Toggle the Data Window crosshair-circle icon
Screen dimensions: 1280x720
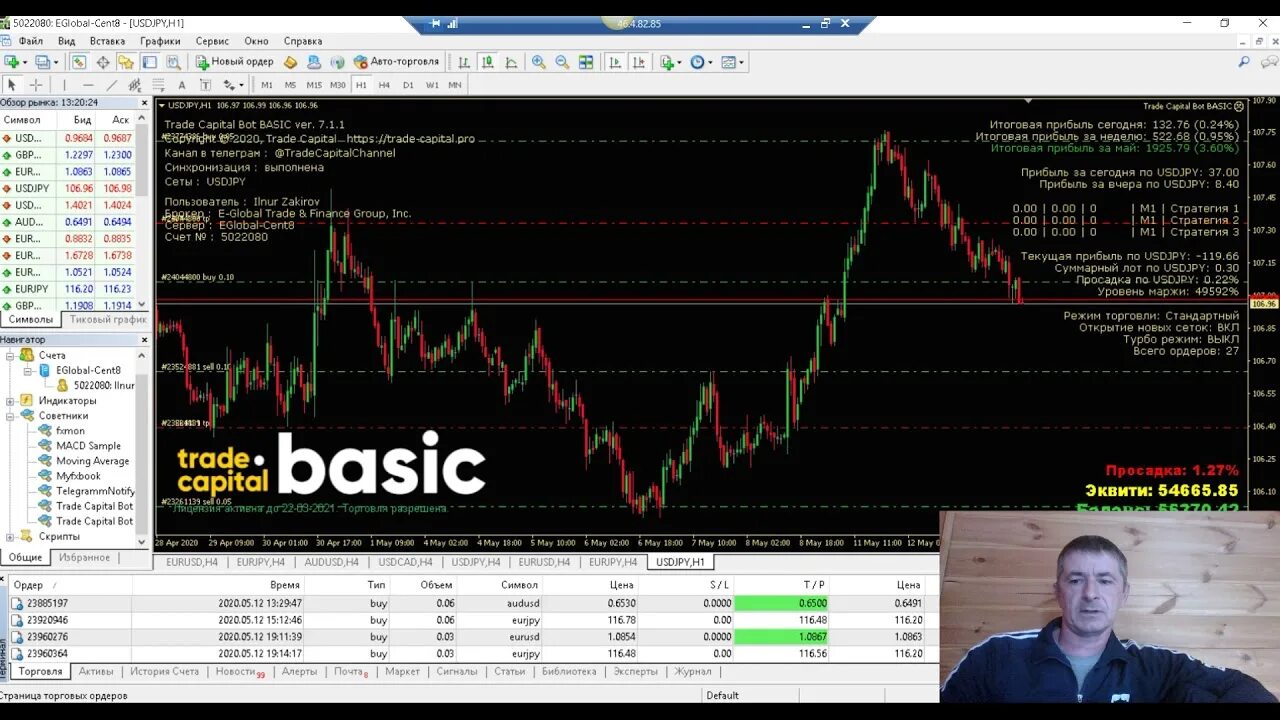(102, 62)
